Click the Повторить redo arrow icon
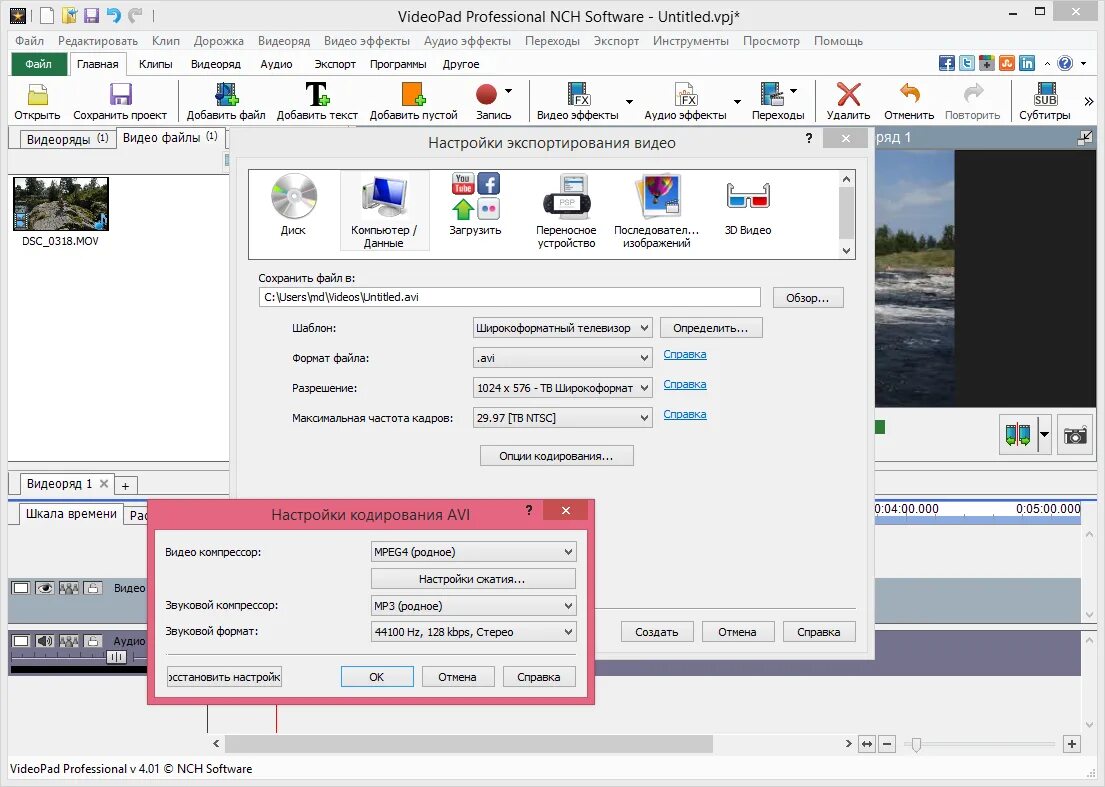Image resolution: width=1105 pixels, height=787 pixels. click(x=973, y=94)
